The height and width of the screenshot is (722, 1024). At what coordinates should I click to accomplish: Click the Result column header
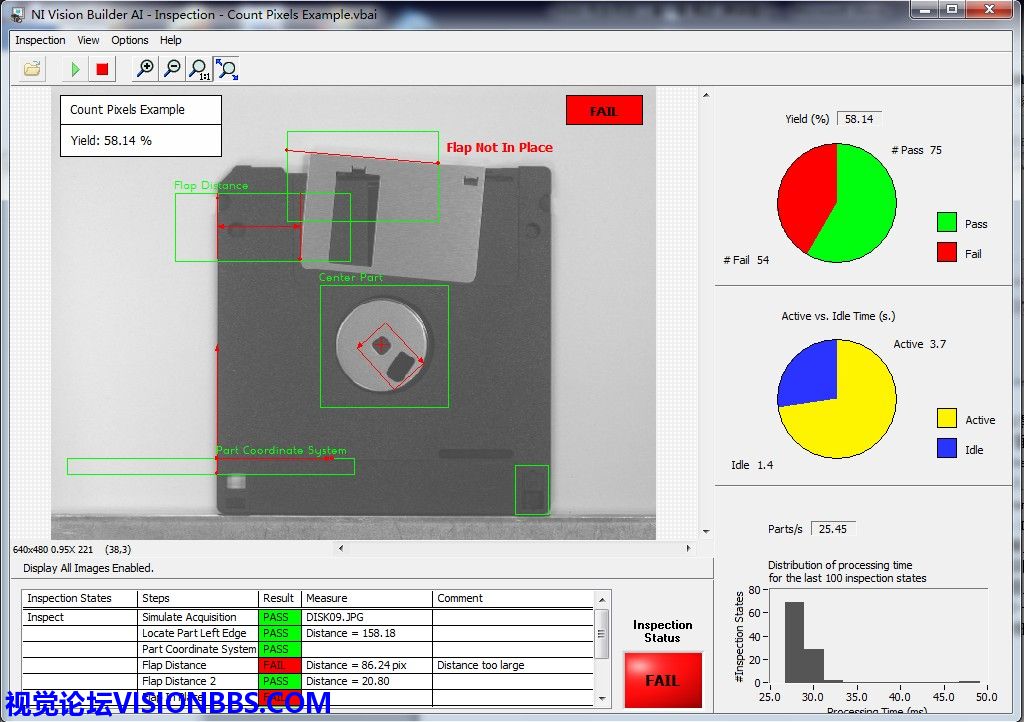coord(280,598)
